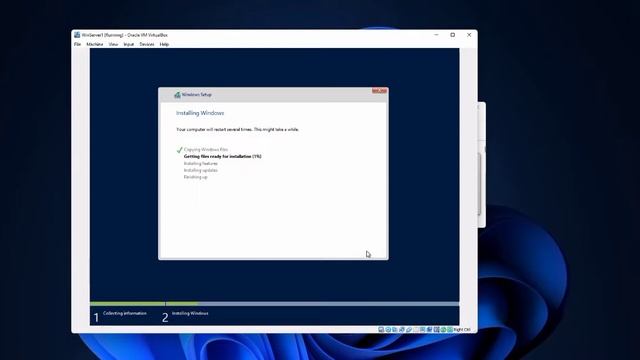640x360 pixels.
Task: Click the hard disk activity status icon
Action: point(381,329)
